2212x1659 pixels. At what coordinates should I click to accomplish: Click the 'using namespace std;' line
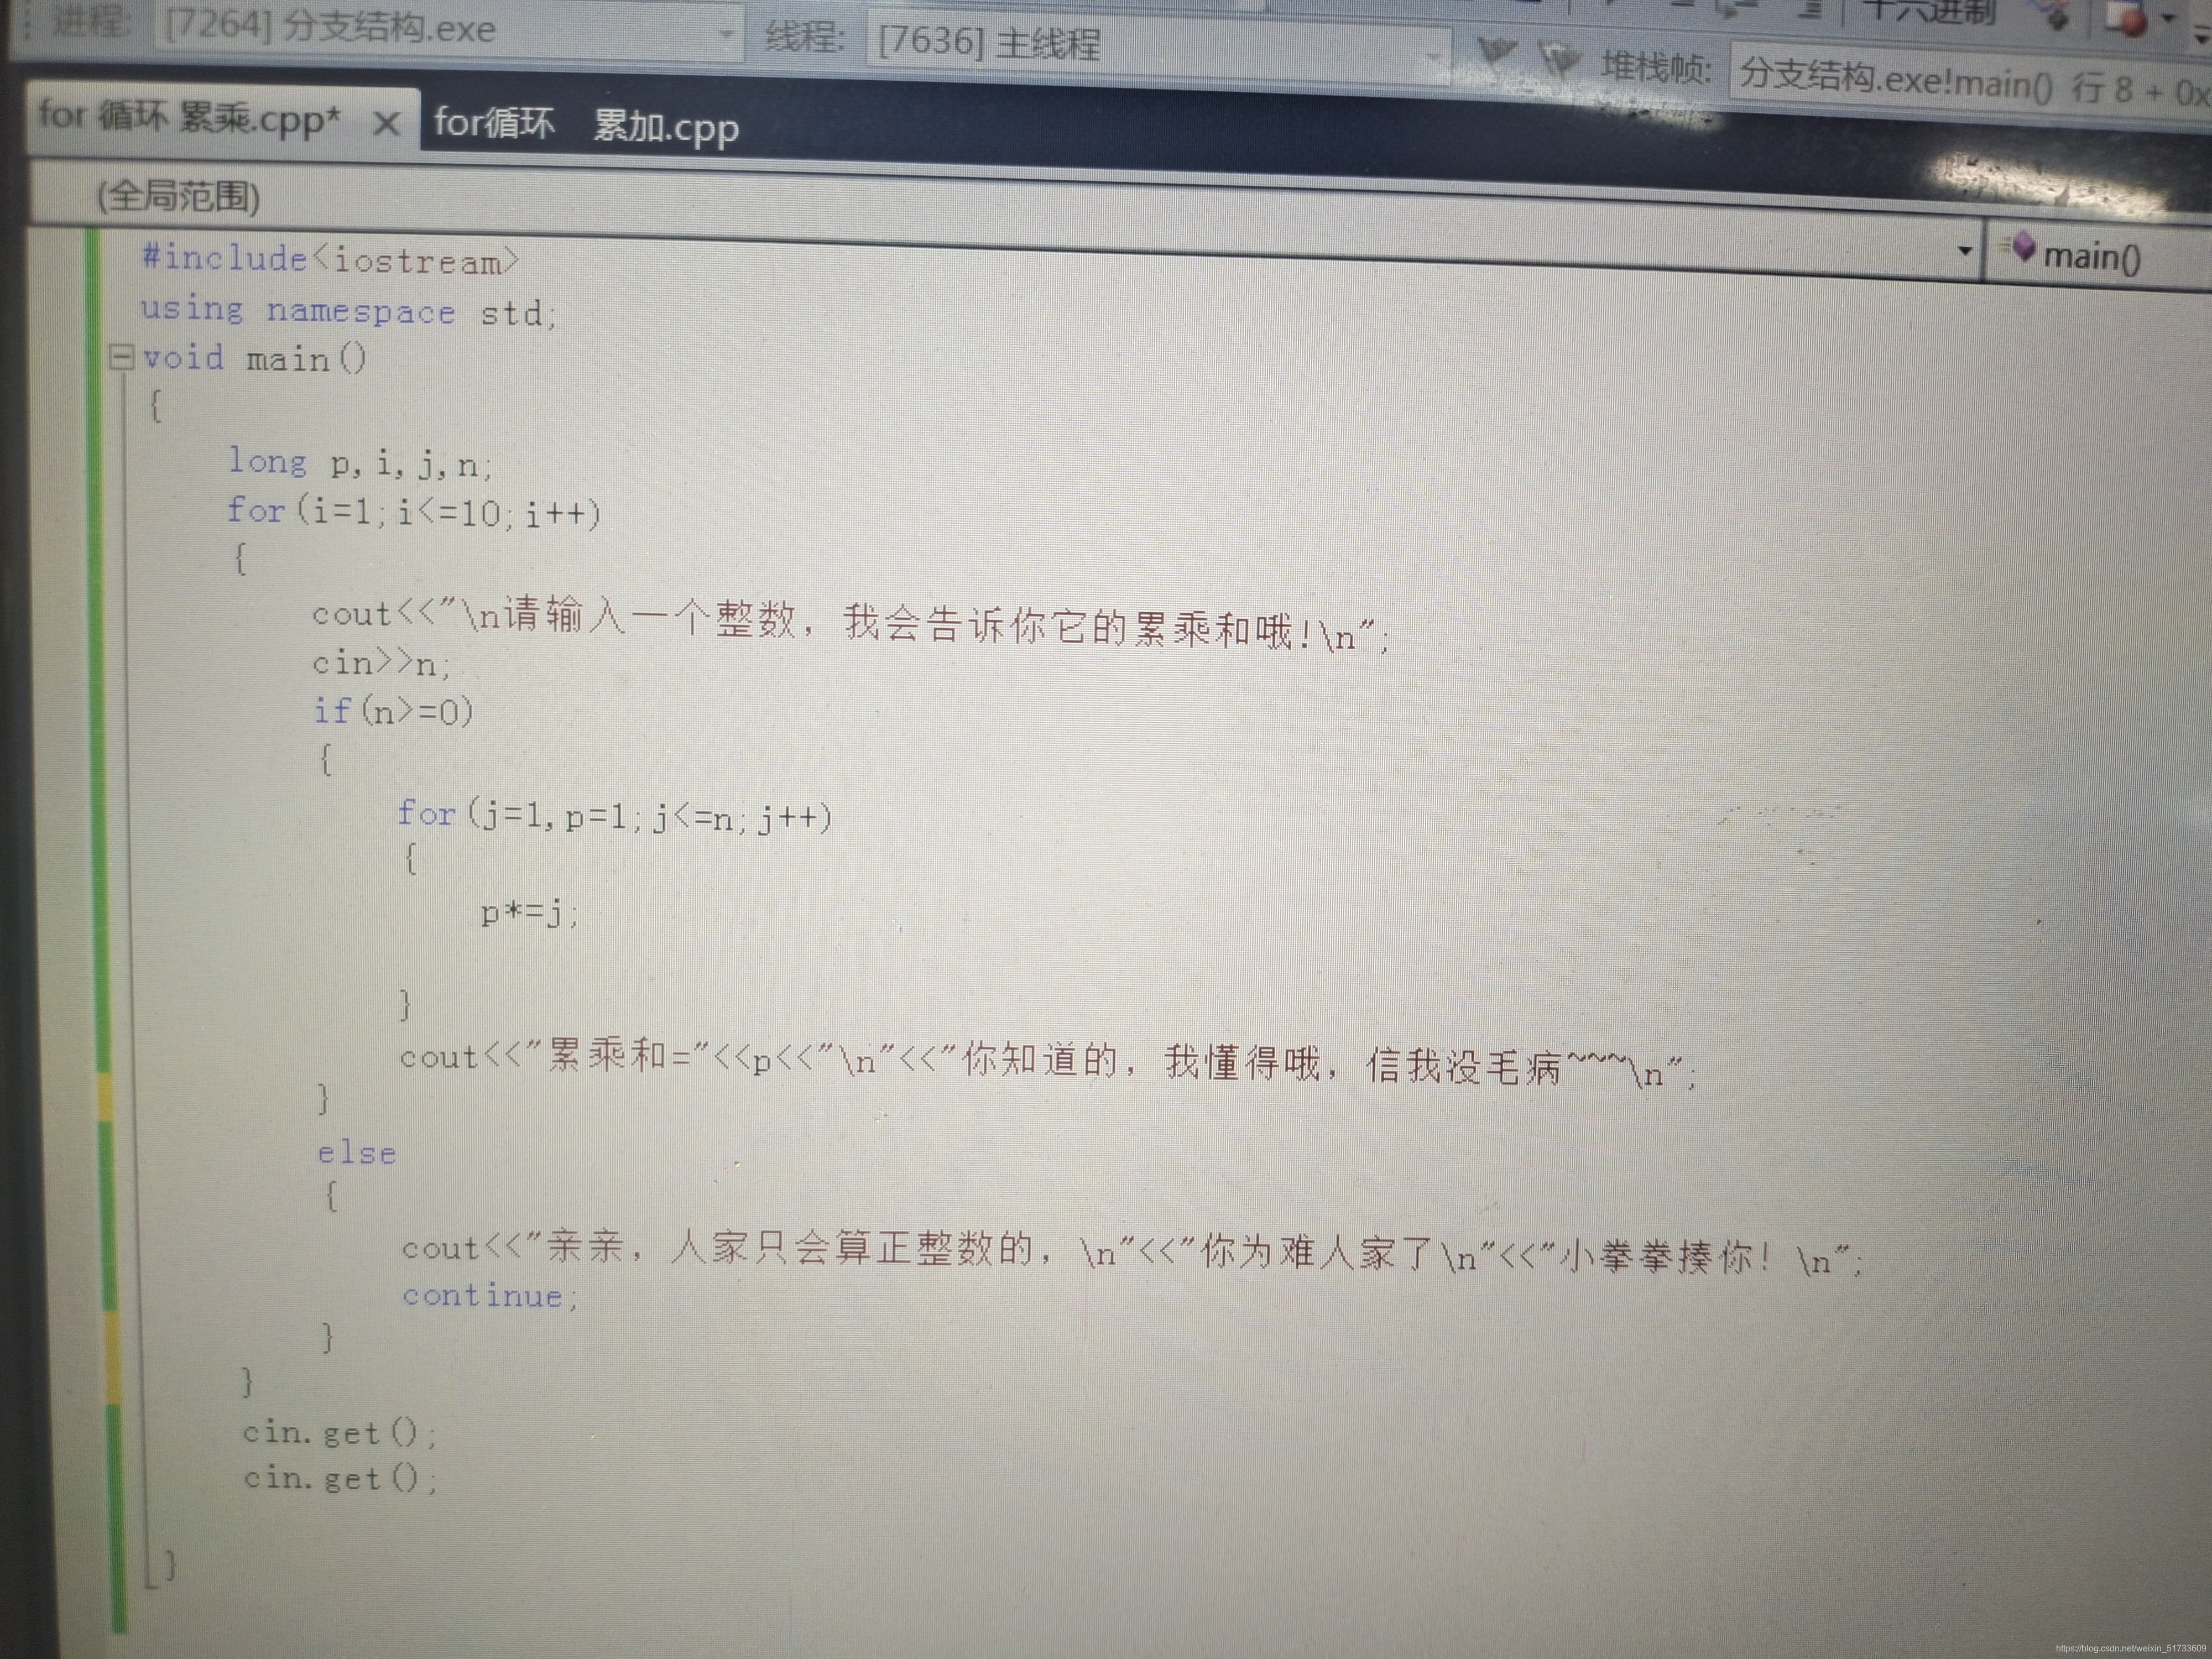click(348, 311)
